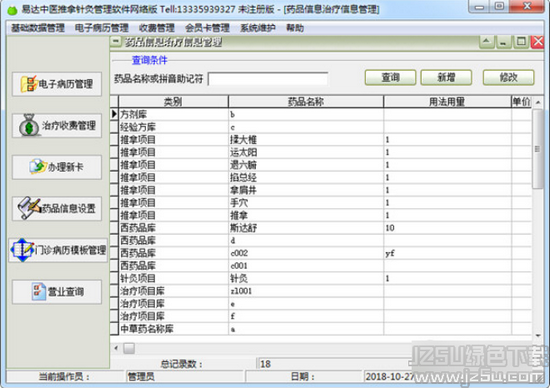Image resolution: width=550 pixels, height=388 pixels.
Task: Click the inner window system menu icon
Action: (116, 42)
